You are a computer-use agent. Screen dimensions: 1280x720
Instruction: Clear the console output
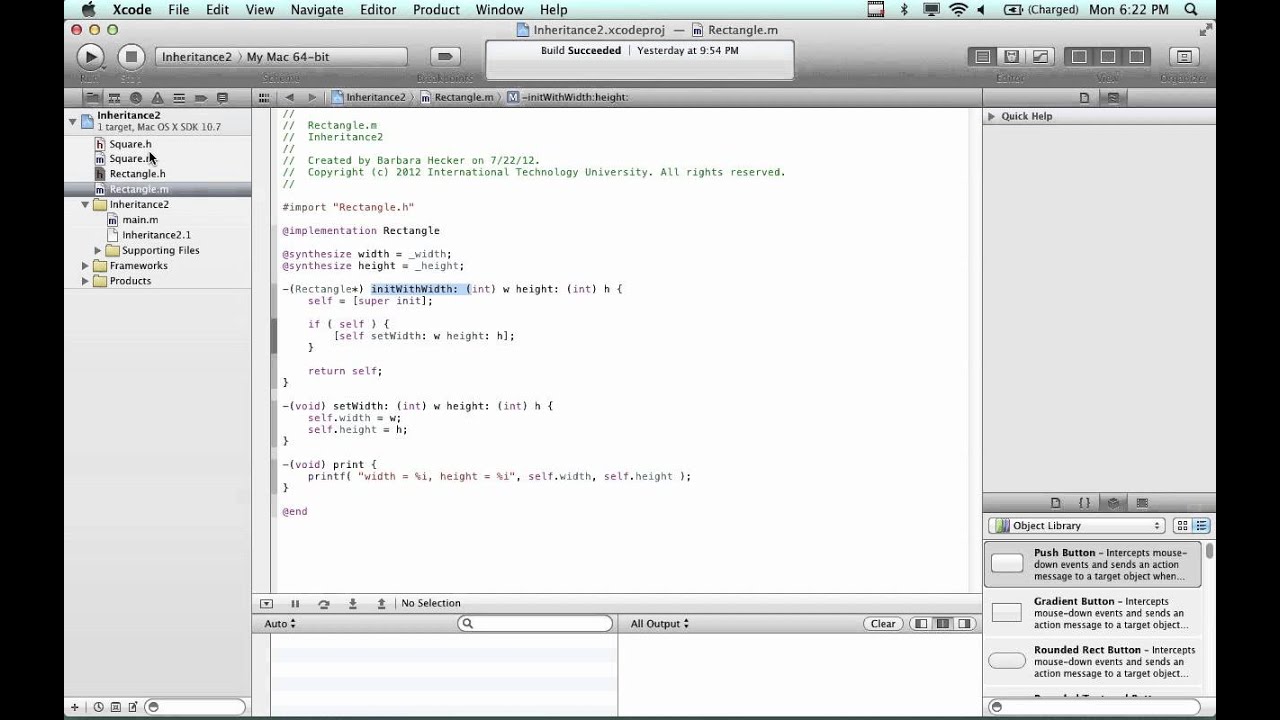pyautogui.click(x=883, y=624)
